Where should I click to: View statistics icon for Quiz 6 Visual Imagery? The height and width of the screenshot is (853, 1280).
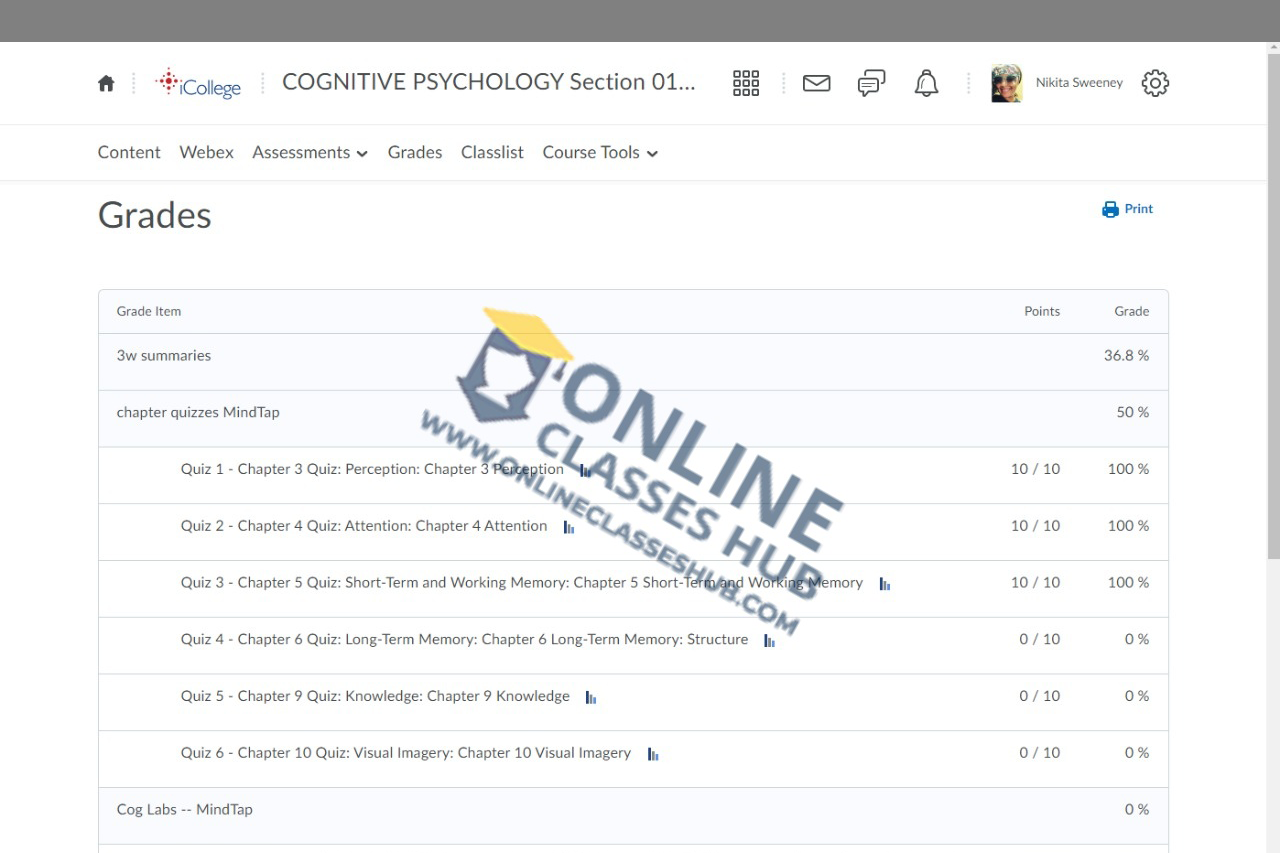click(653, 755)
